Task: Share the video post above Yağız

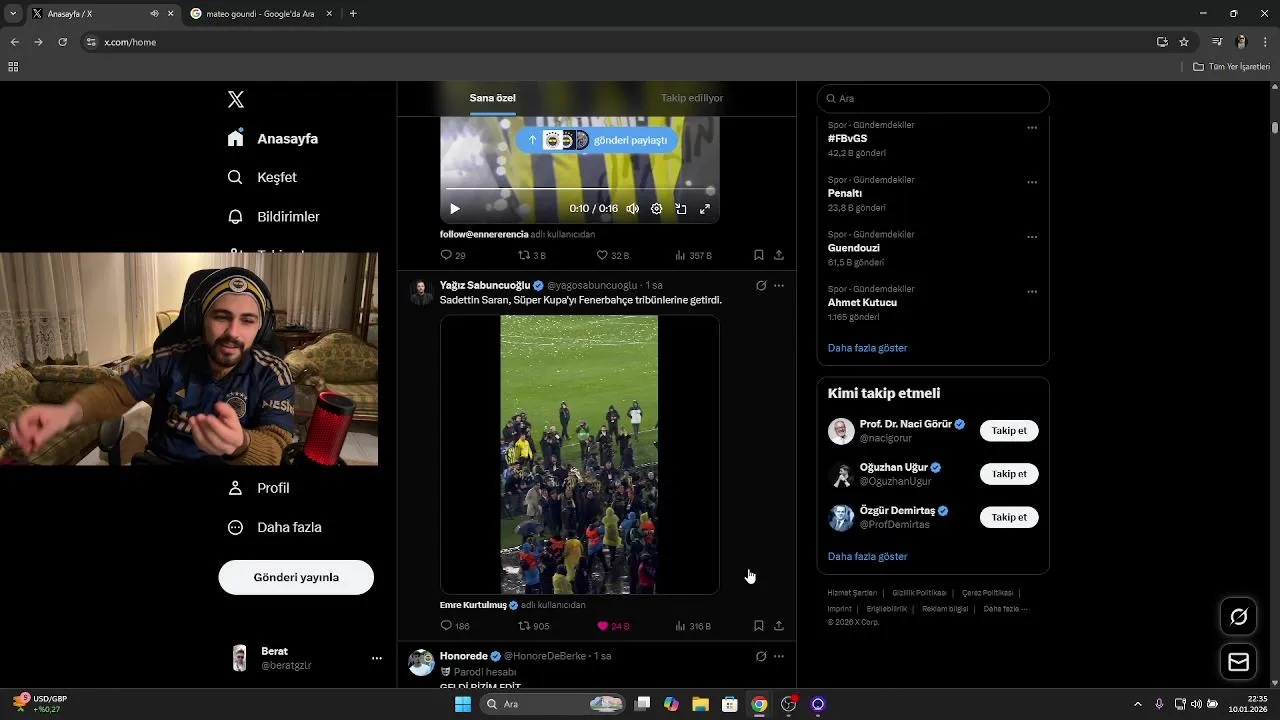Action: pos(779,256)
